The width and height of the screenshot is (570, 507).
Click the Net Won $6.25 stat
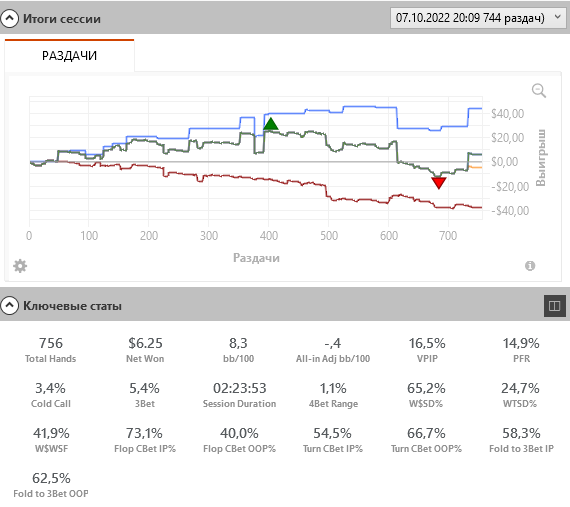point(145,350)
